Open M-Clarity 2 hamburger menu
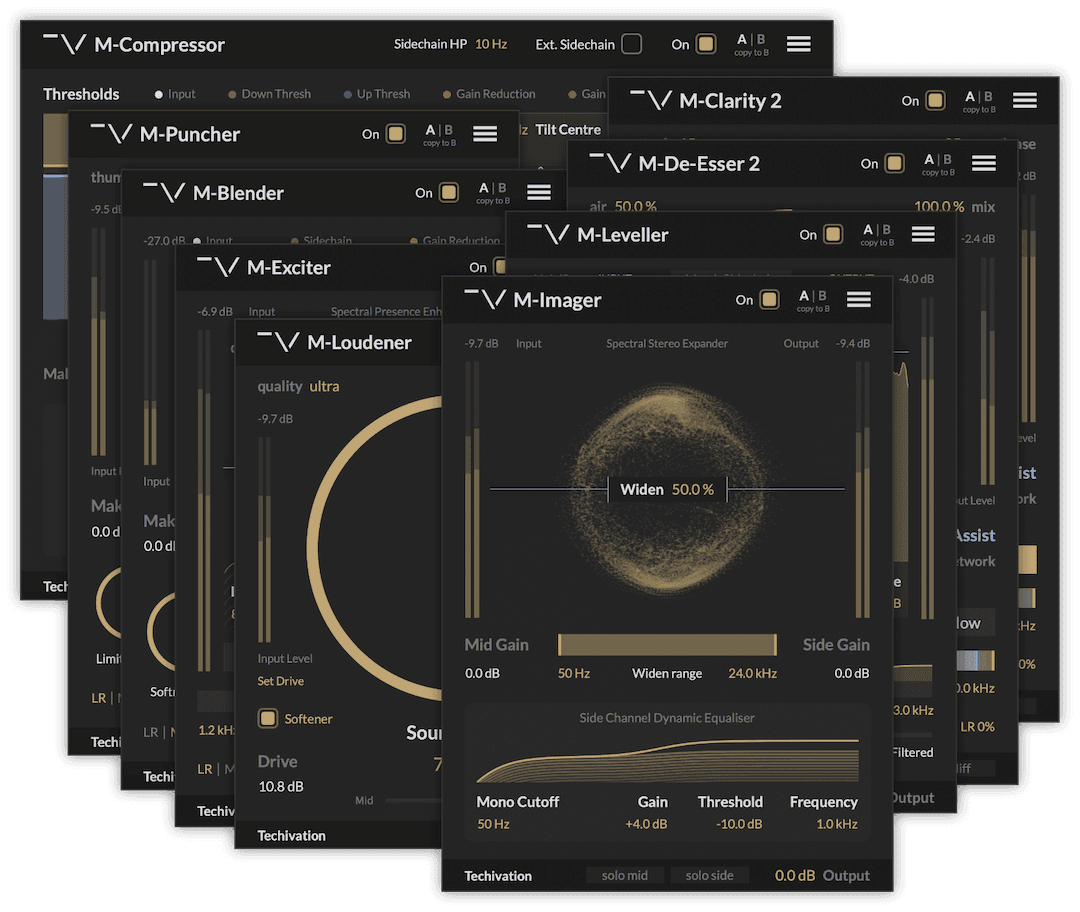Image resolution: width=1080 pixels, height=912 pixels. click(1024, 101)
